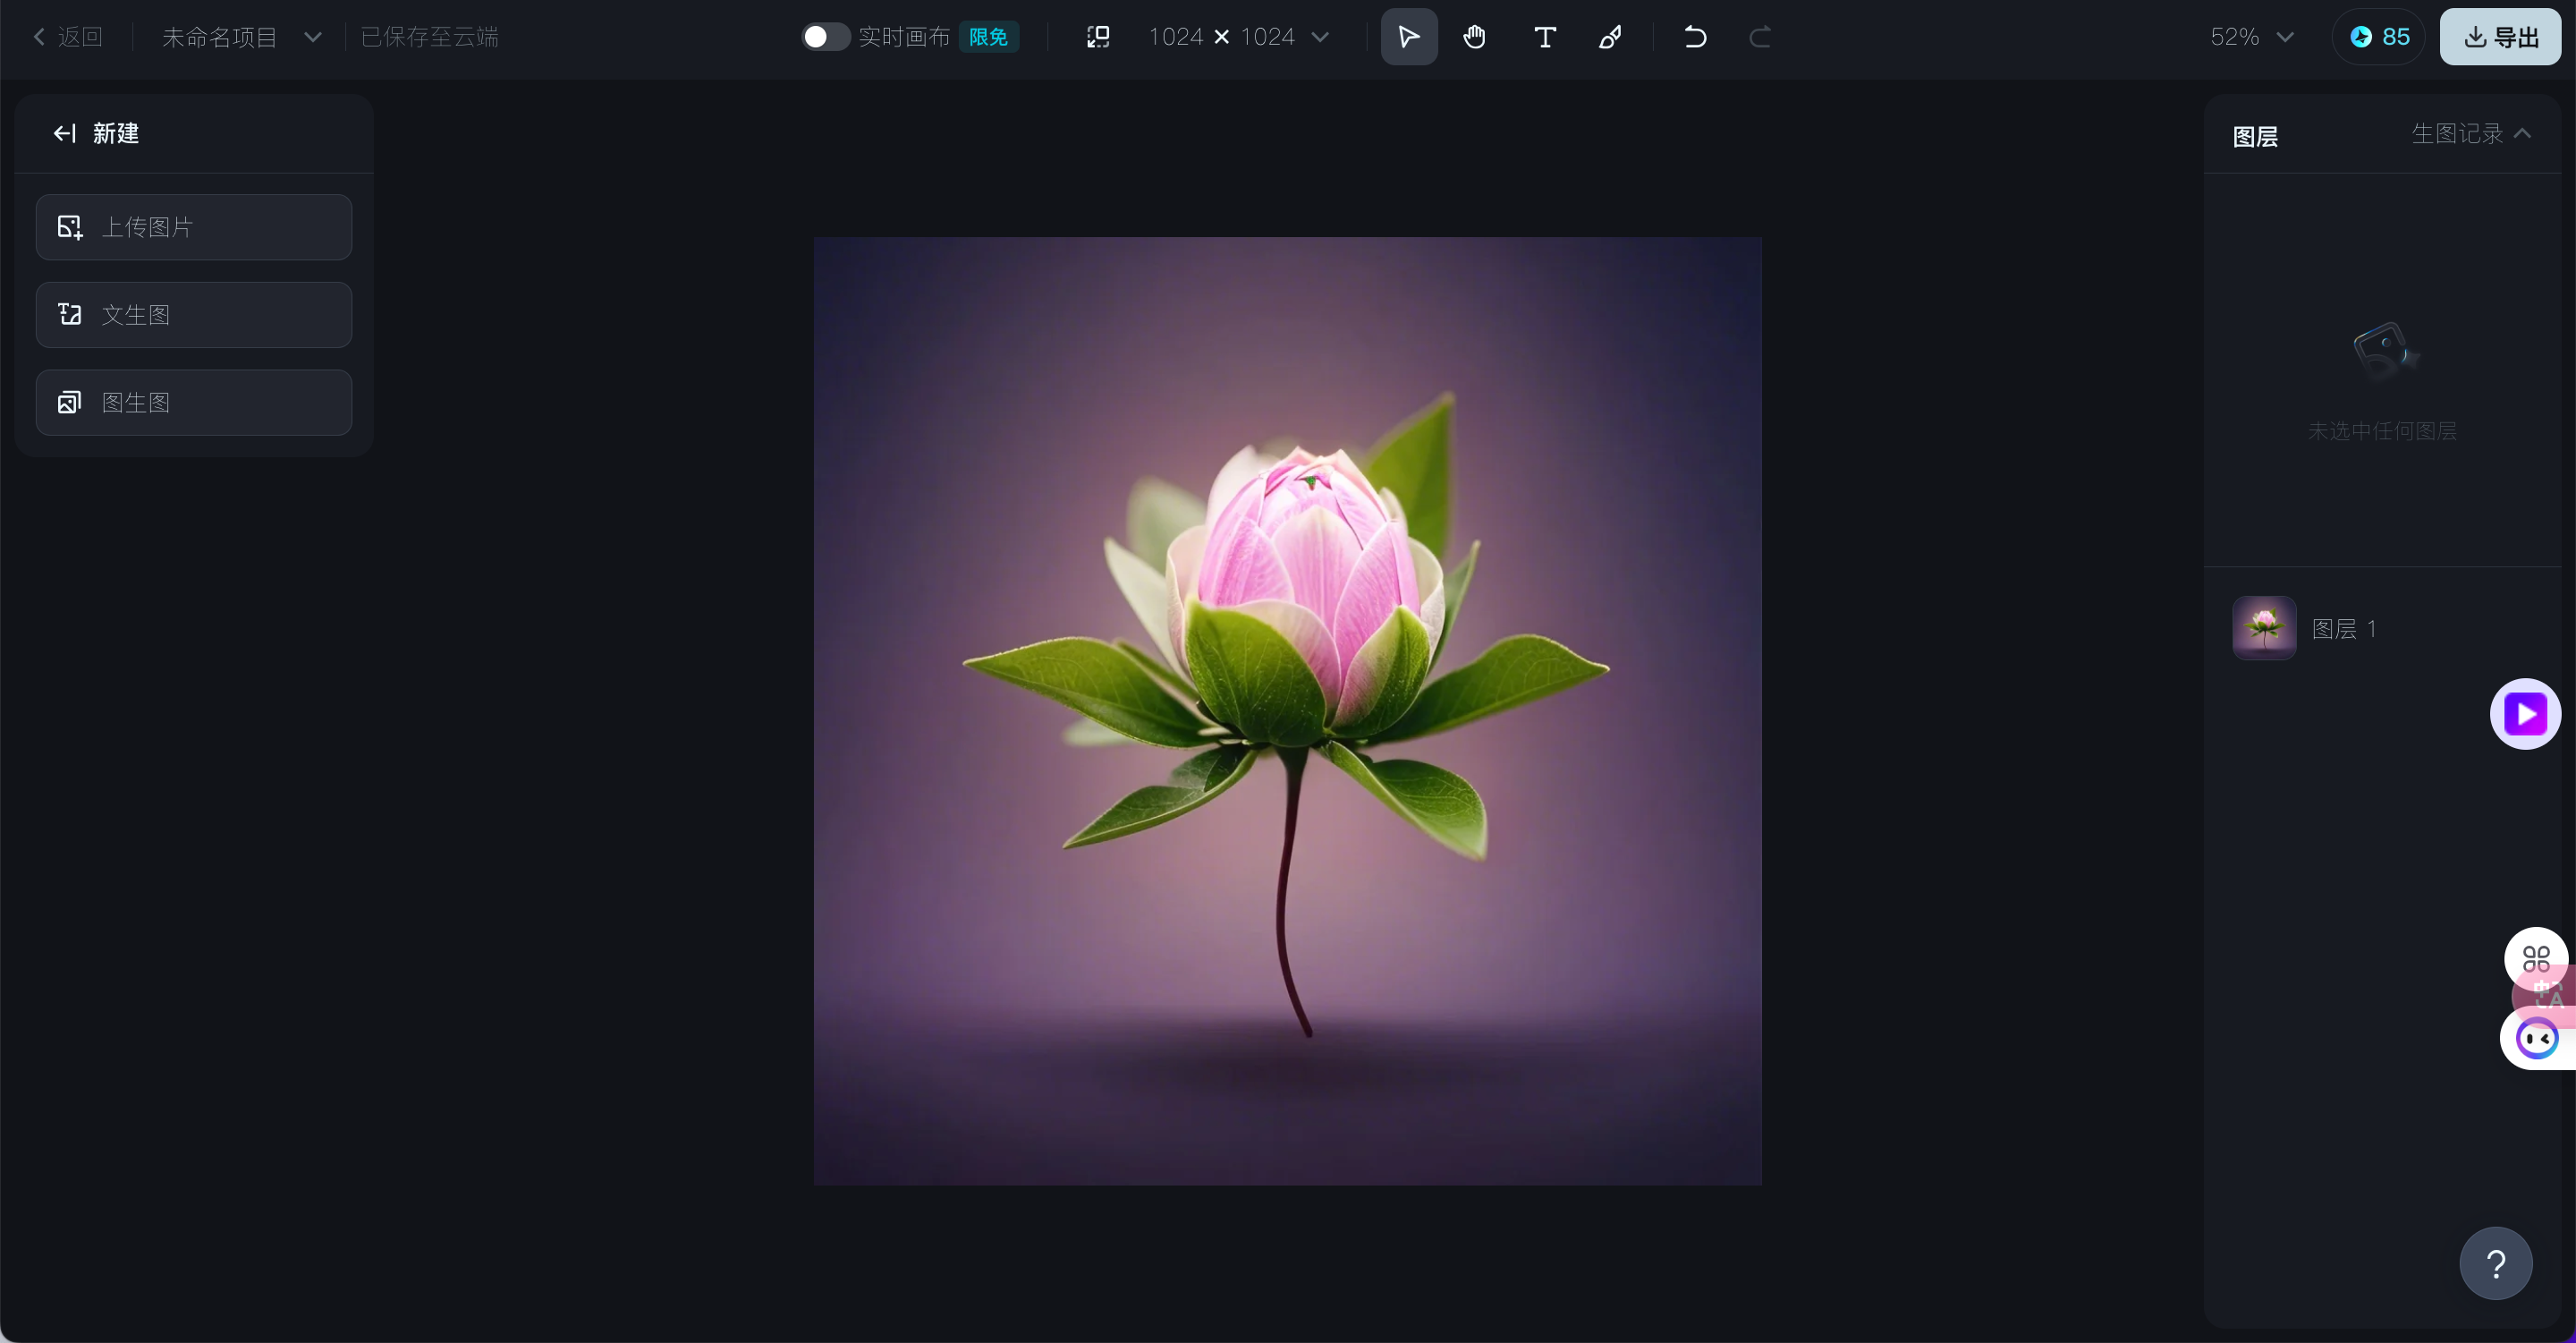Expand the 生图记录 generation history
Image resolution: width=2576 pixels, height=1343 pixels.
click(2471, 133)
